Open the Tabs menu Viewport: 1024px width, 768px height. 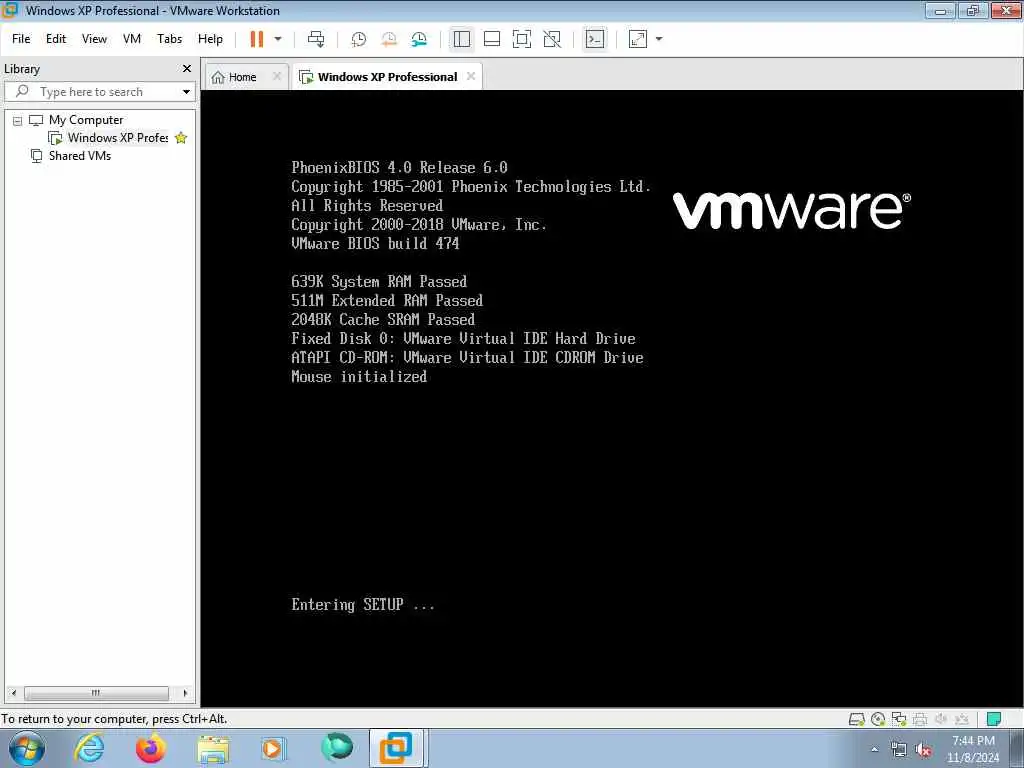[x=170, y=39]
